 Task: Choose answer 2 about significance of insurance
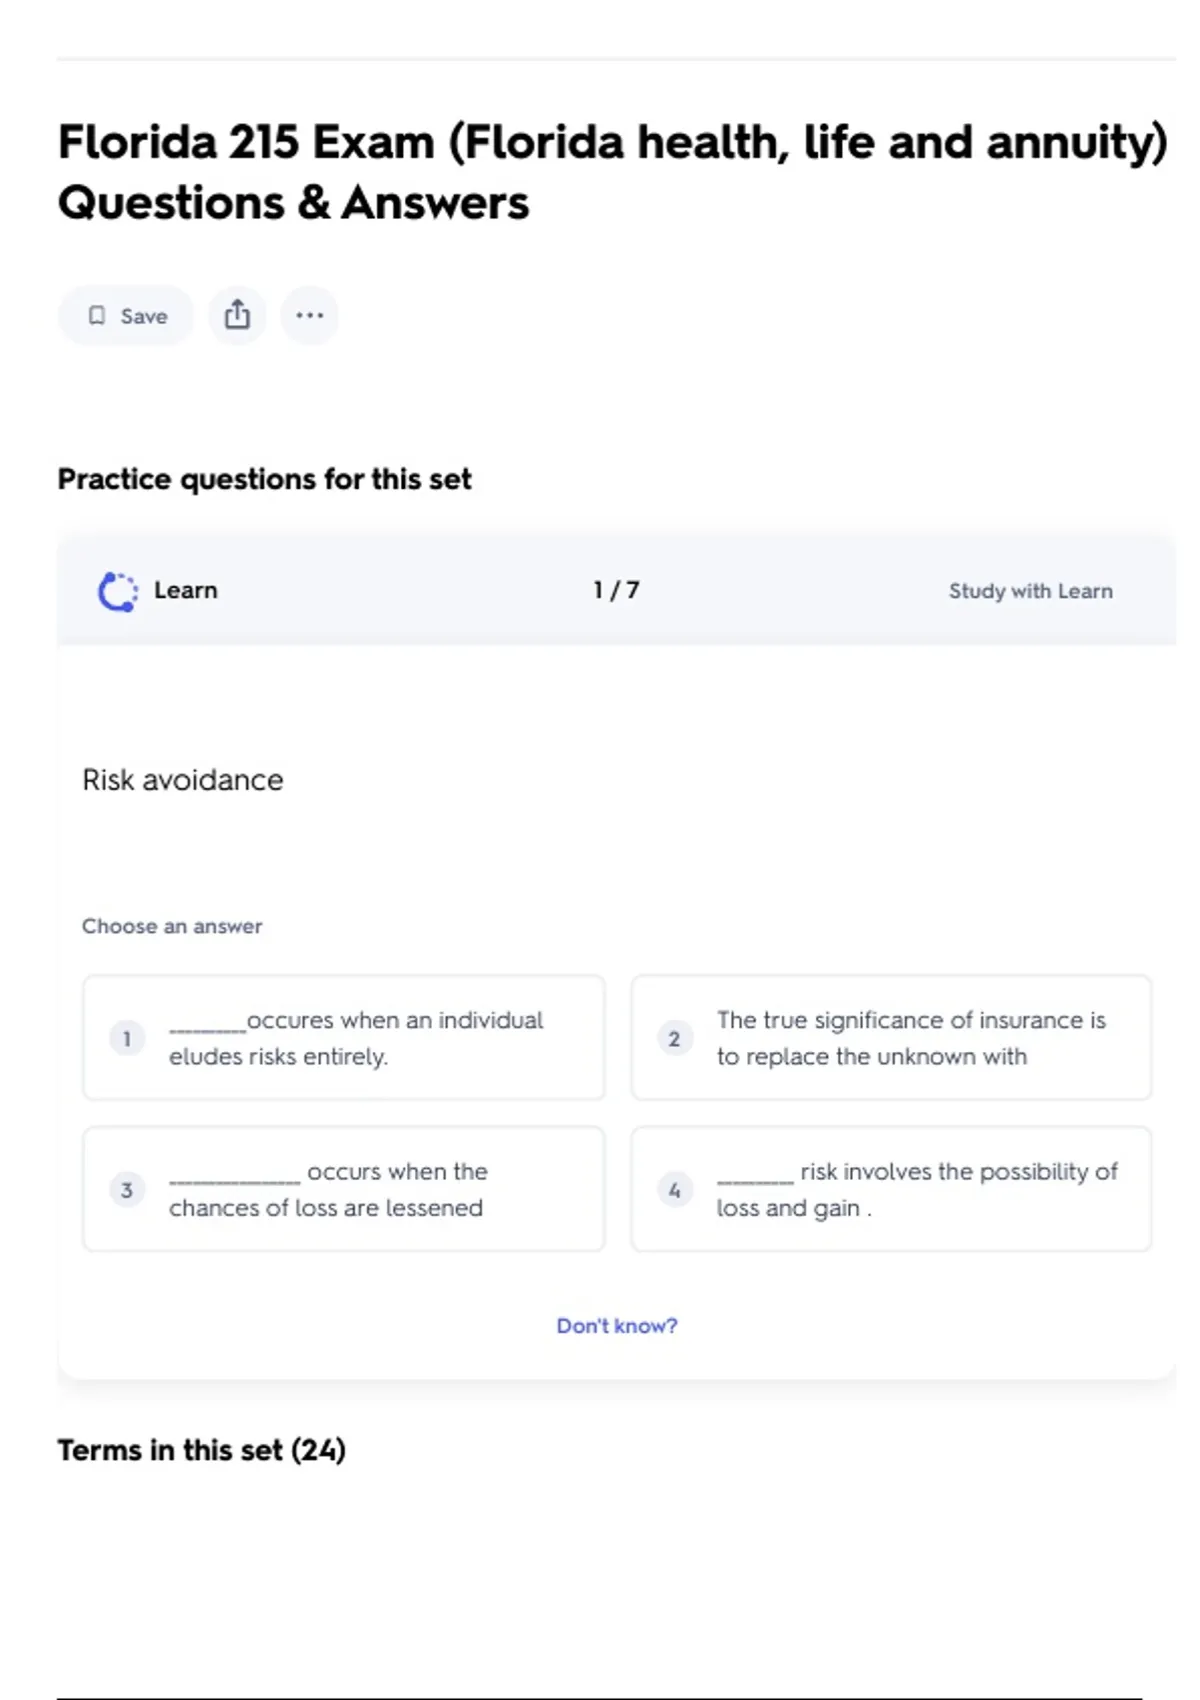point(891,1038)
